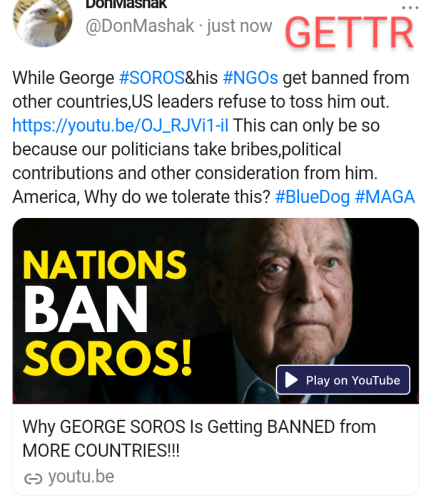441x500 pixels.
Task: Open the #SOROS hashtag
Action: coord(152,78)
